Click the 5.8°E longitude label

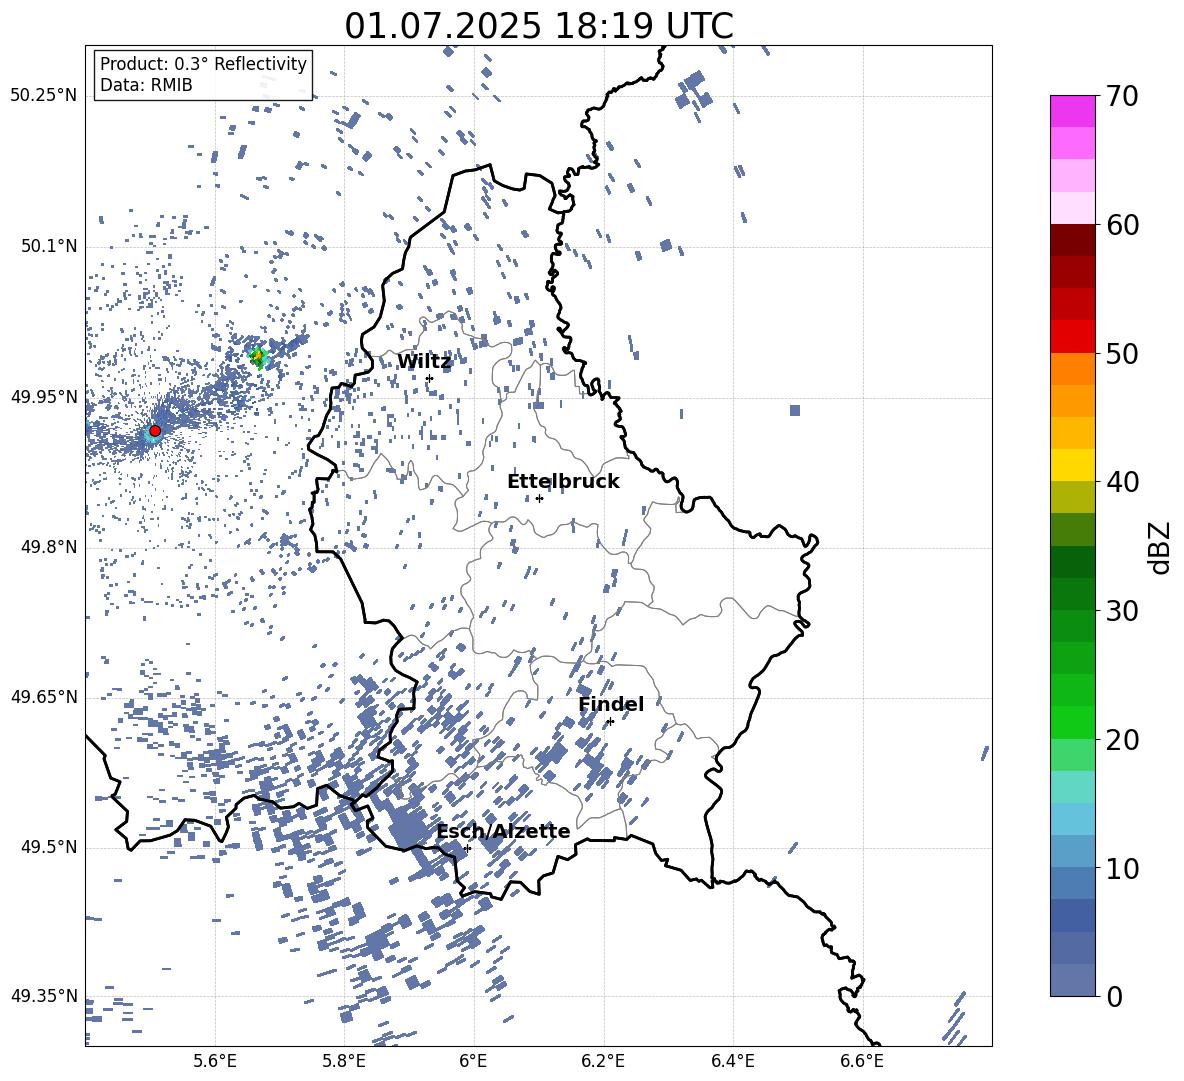point(344,1061)
